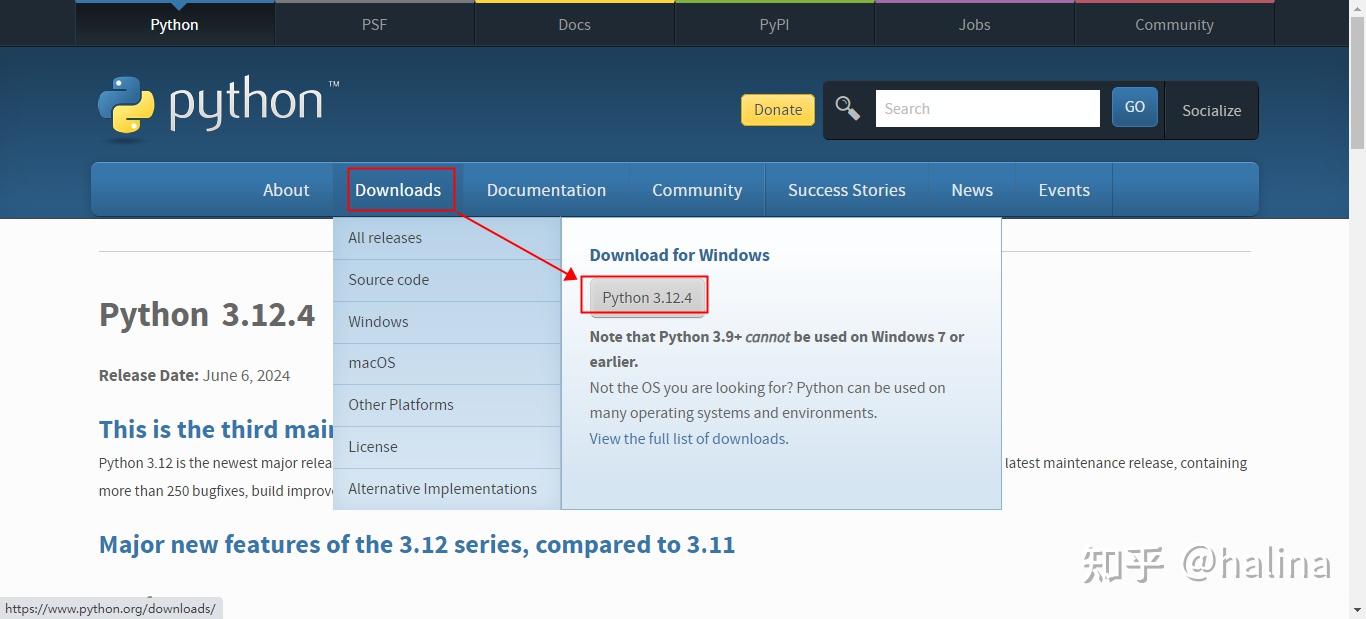This screenshot has width=1366, height=619.
Task: Open the PyPI top-bar tab
Action: click(x=775, y=24)
